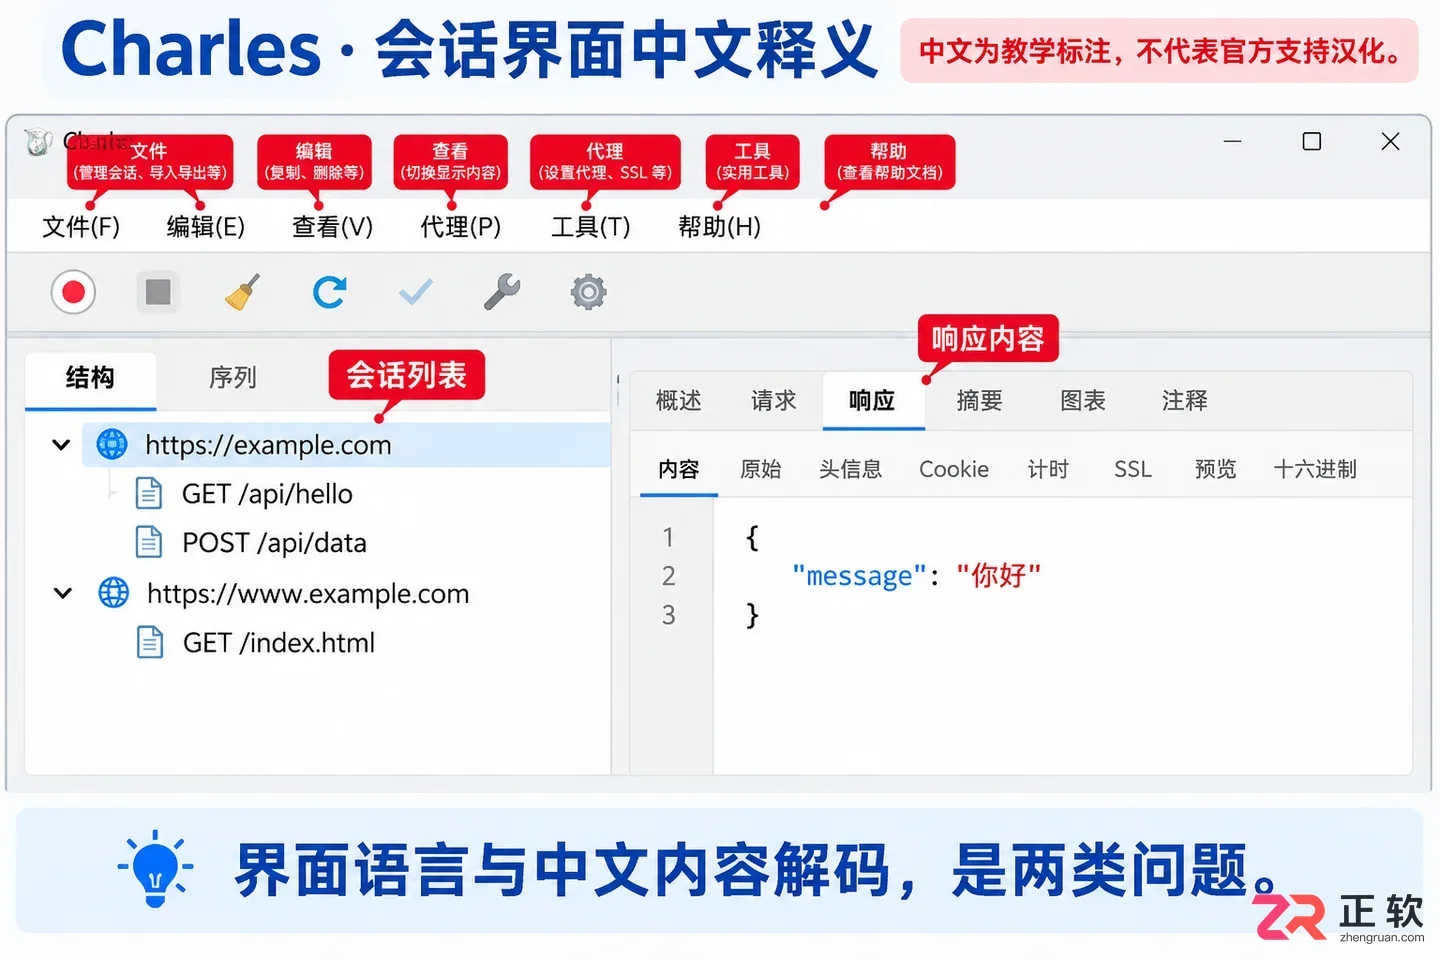Select the 摘要 tab
This screenshot has width=1440, height=960.
click(x=980, y=401)
